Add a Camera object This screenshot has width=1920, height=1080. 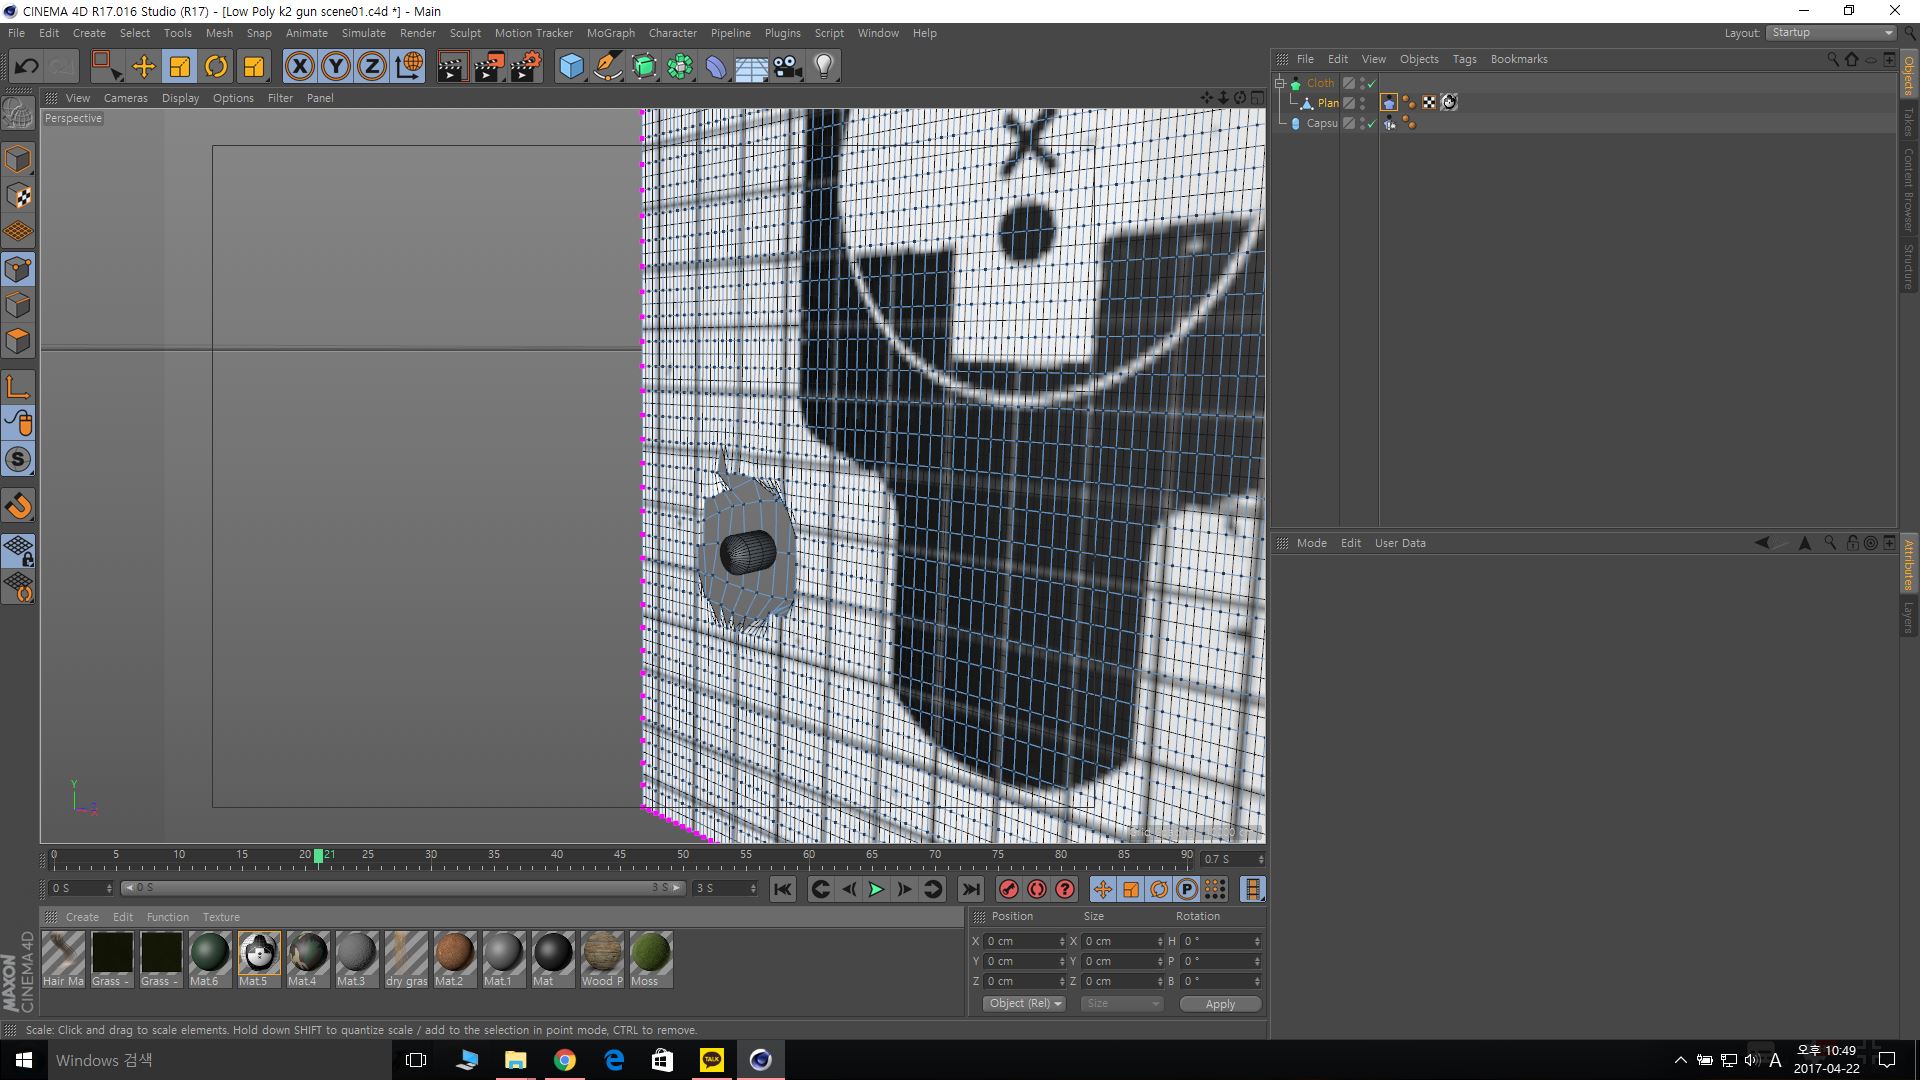coord(788,67)
